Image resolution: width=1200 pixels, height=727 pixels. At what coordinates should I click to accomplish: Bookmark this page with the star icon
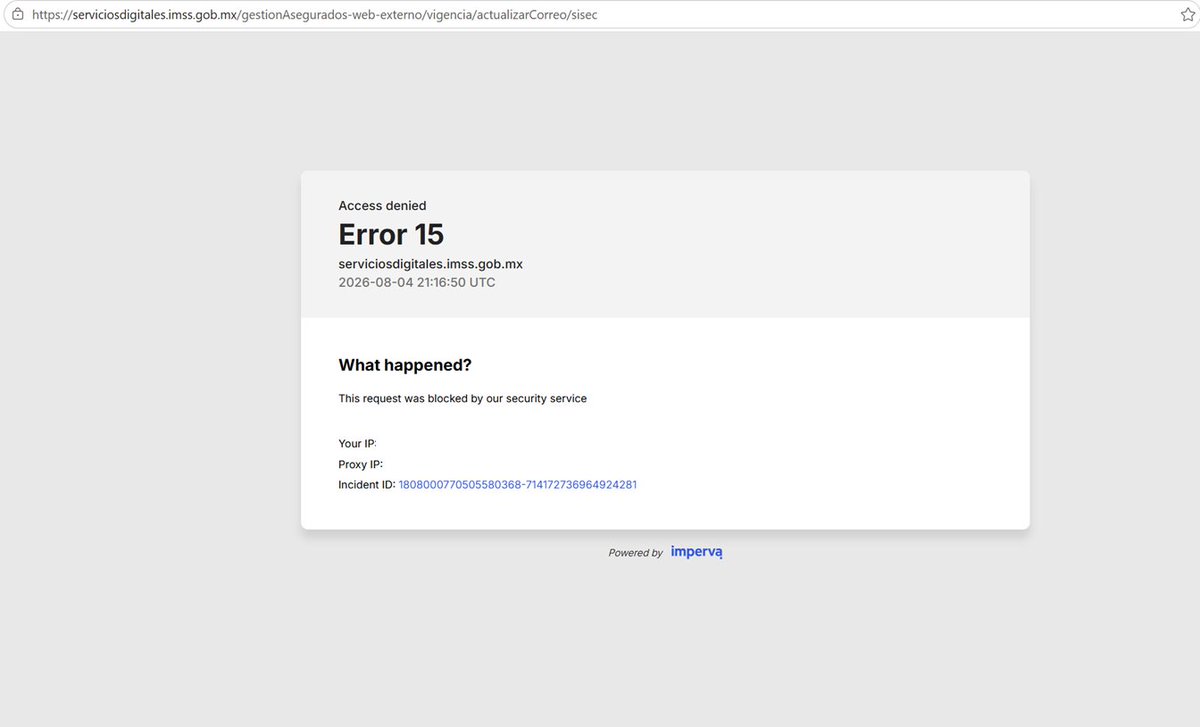tap(1187, 15)
